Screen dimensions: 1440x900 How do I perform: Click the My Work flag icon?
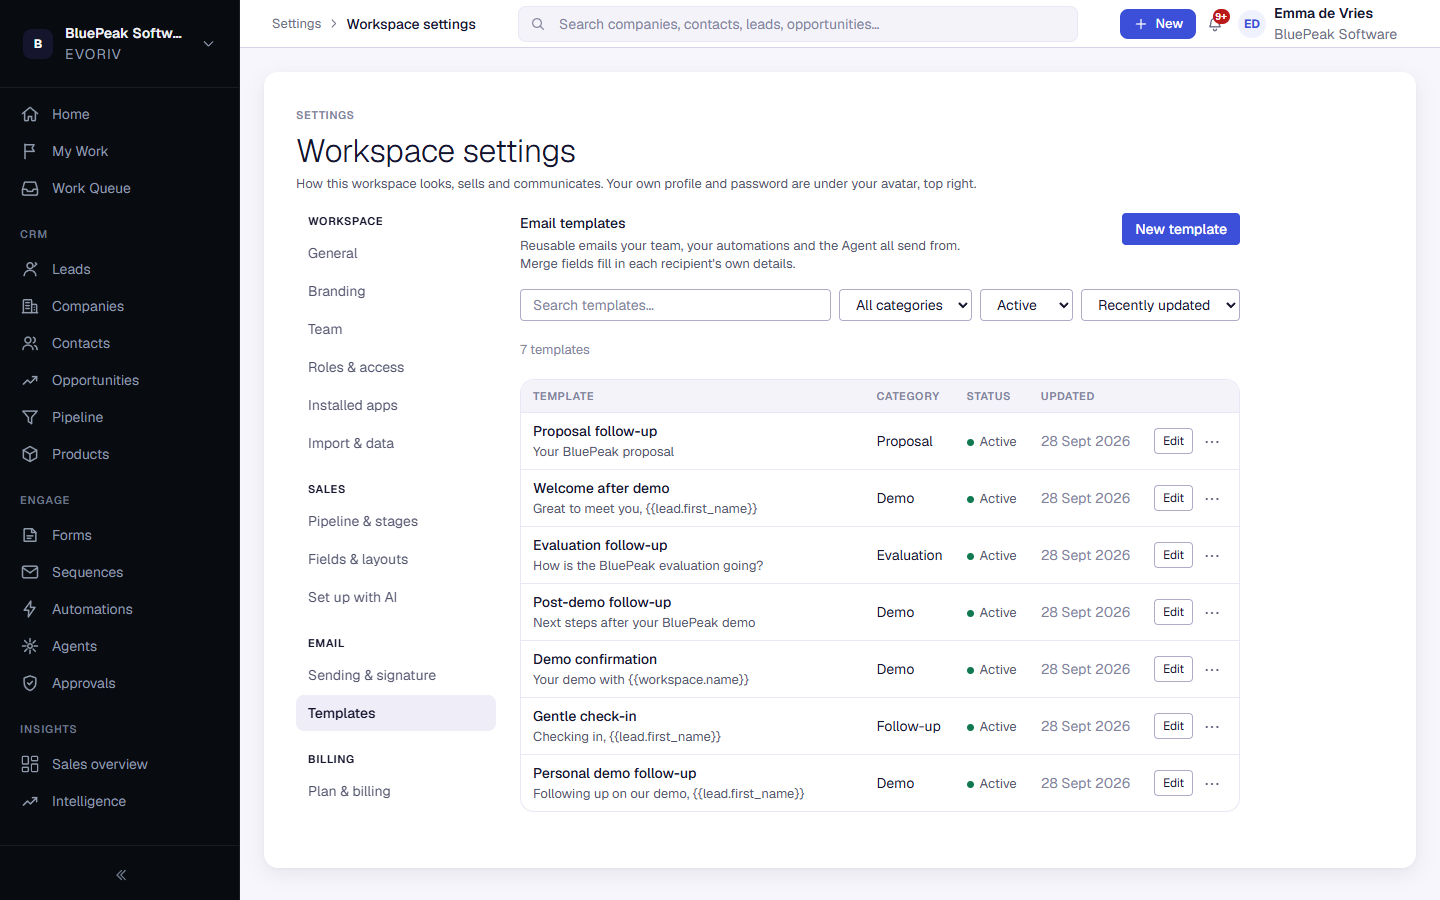coord(30,151)
